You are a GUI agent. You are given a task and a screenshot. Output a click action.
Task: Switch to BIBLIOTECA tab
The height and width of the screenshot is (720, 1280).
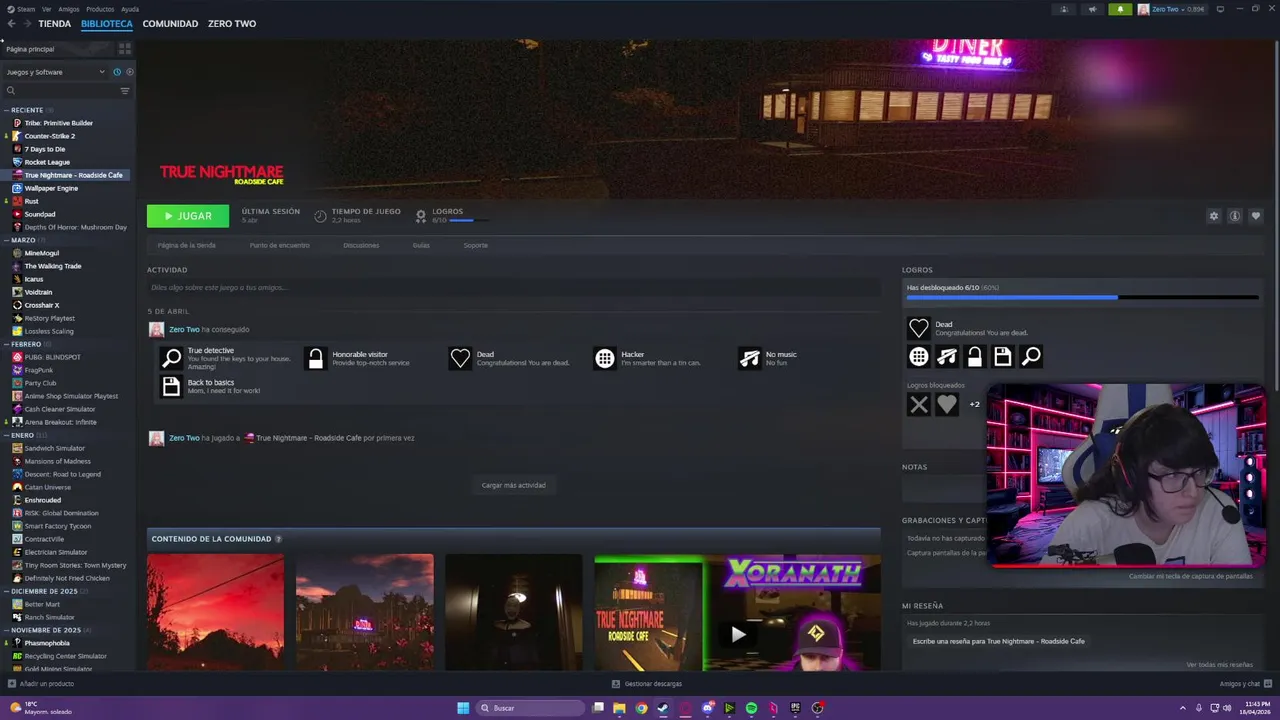[x=106, y=24]
